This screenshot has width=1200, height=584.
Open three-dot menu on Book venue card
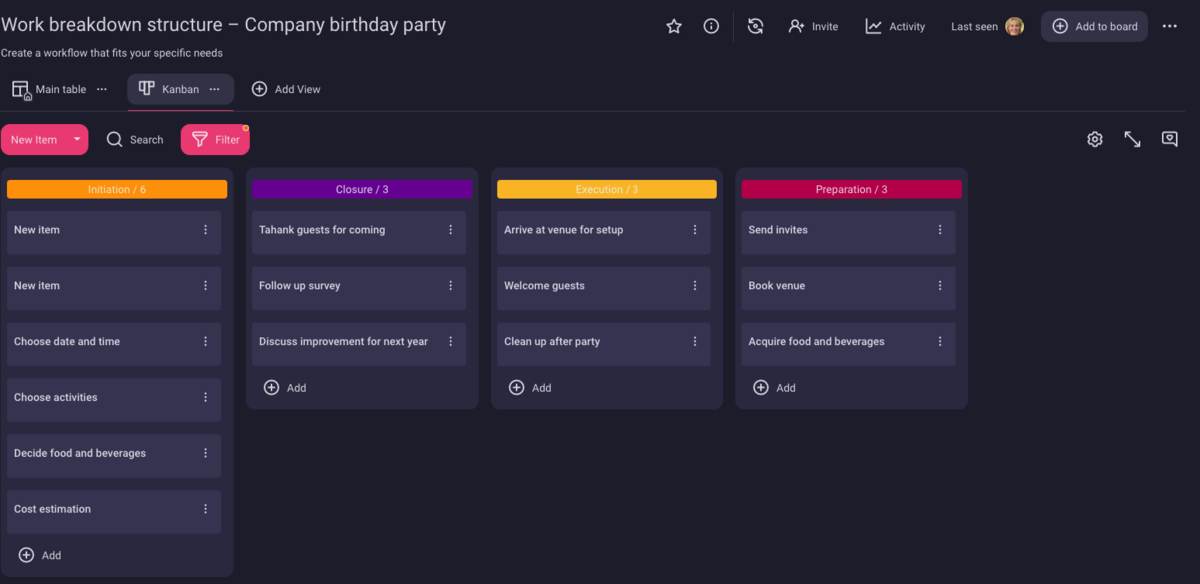click(x=940, y=286)
